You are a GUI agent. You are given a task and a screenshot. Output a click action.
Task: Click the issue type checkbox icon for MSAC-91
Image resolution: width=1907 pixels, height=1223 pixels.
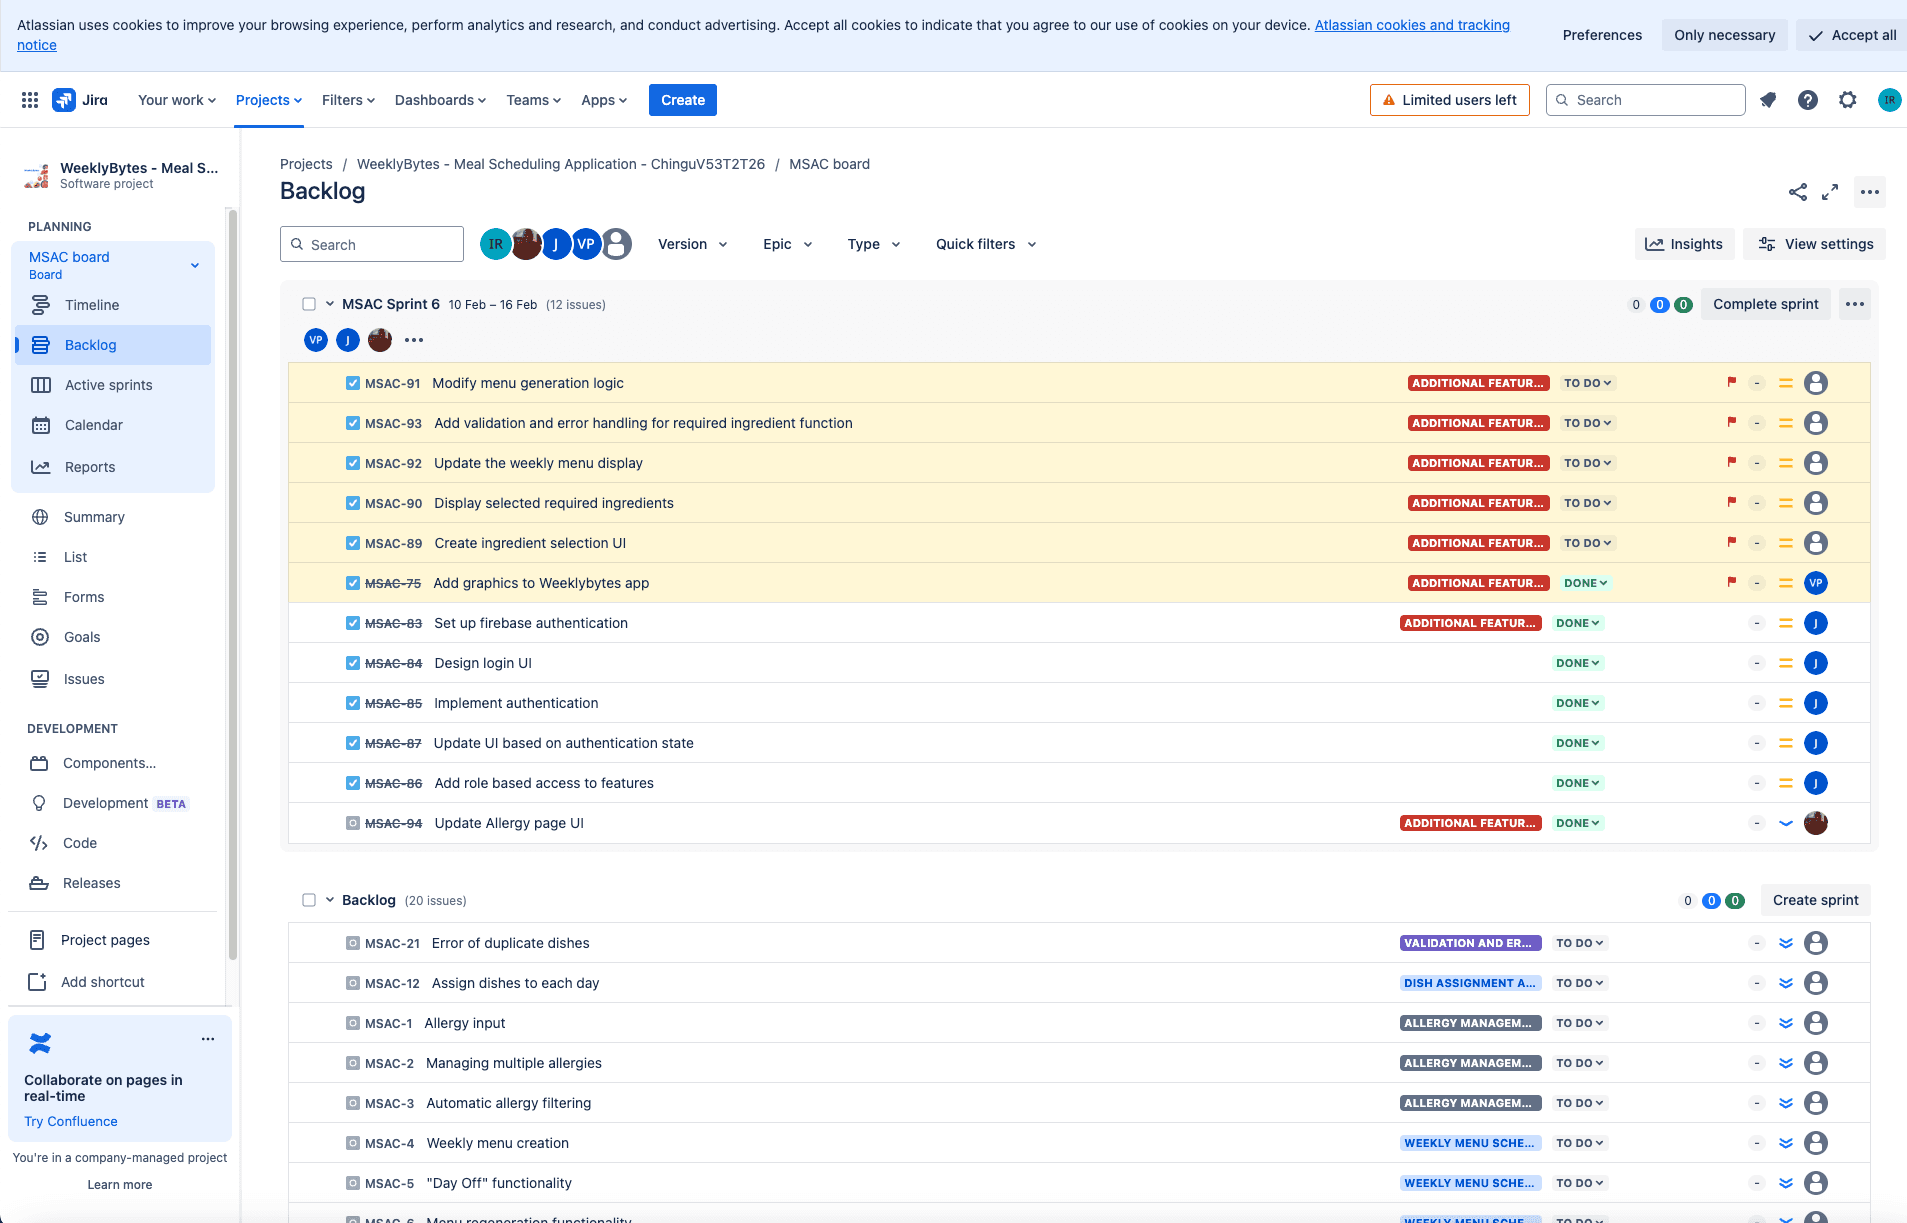[x=353, y=383]
